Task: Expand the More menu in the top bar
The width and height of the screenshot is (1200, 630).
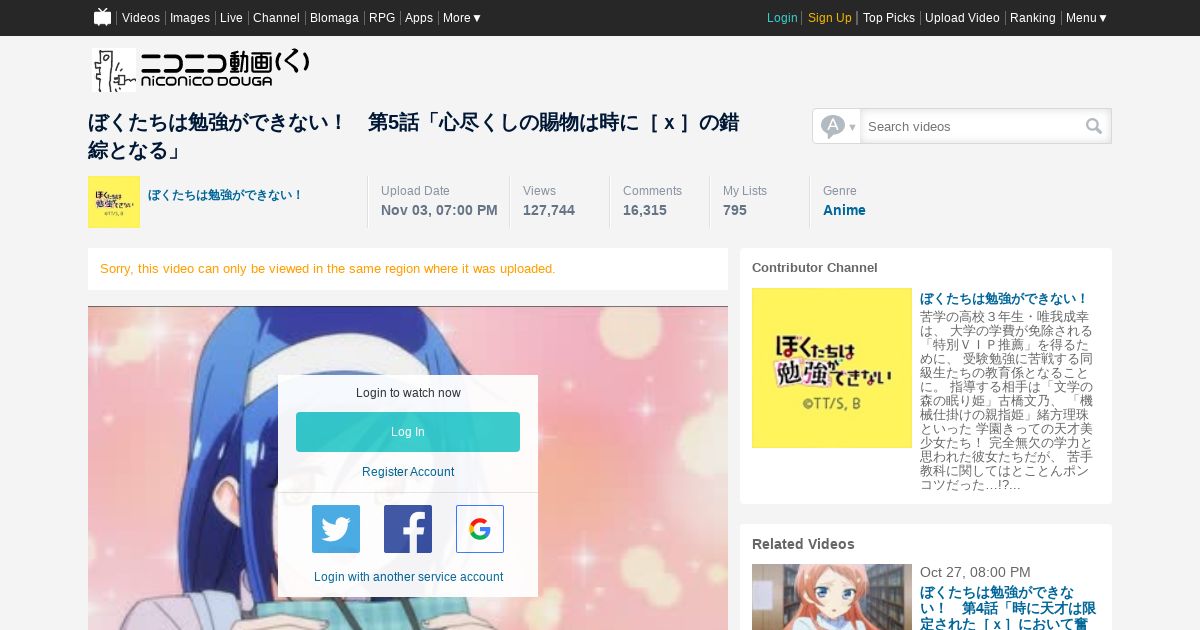Action: pyautogui.click(x=462, y=18)
